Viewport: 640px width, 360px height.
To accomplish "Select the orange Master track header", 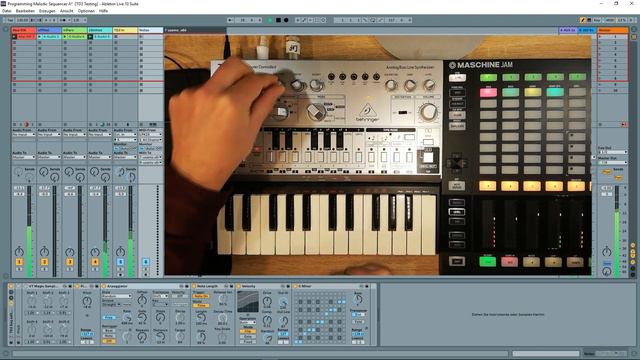I will pos(613,30).
